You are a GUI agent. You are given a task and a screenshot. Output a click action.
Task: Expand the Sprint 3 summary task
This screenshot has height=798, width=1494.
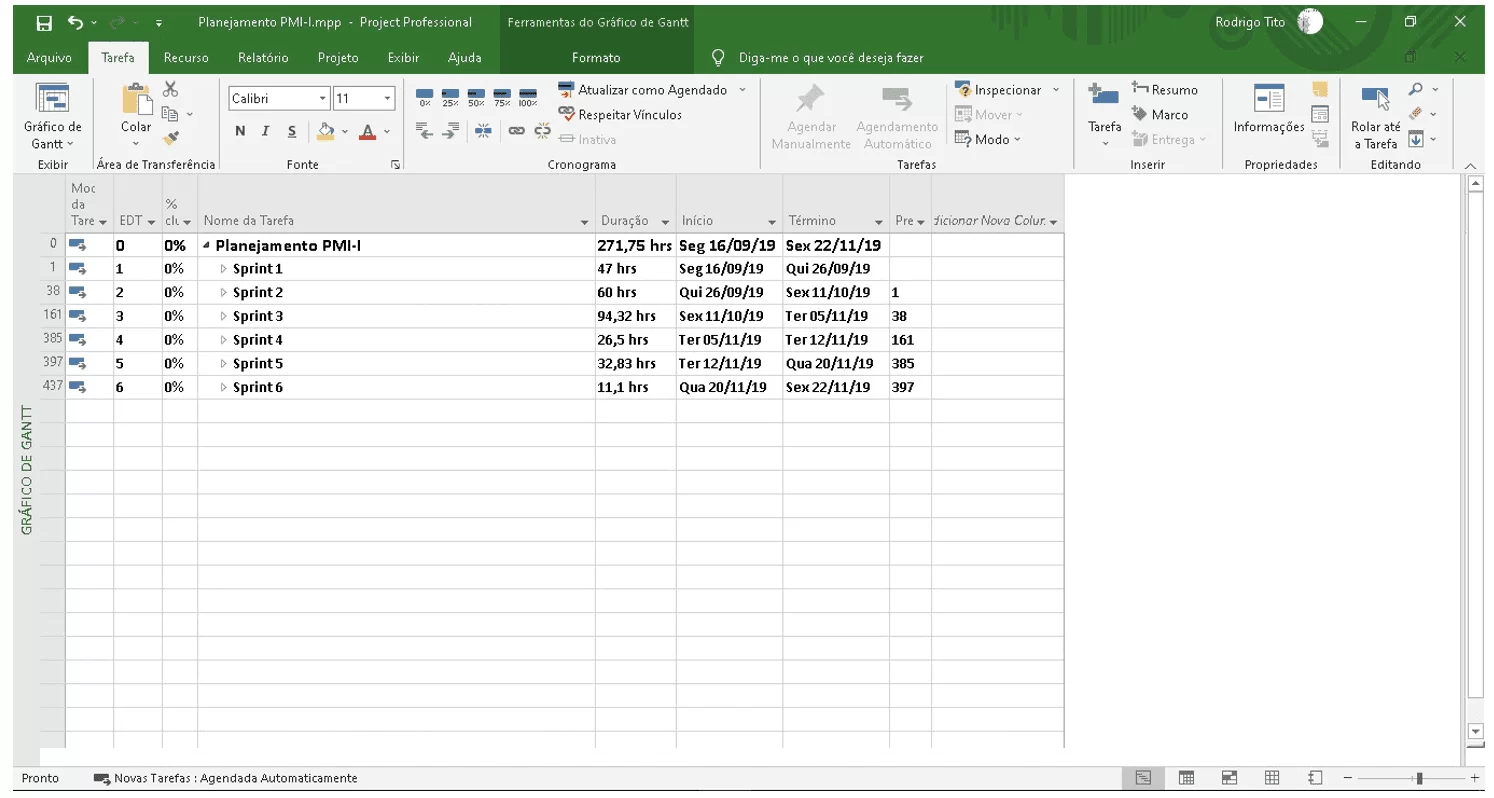point(224,317)
